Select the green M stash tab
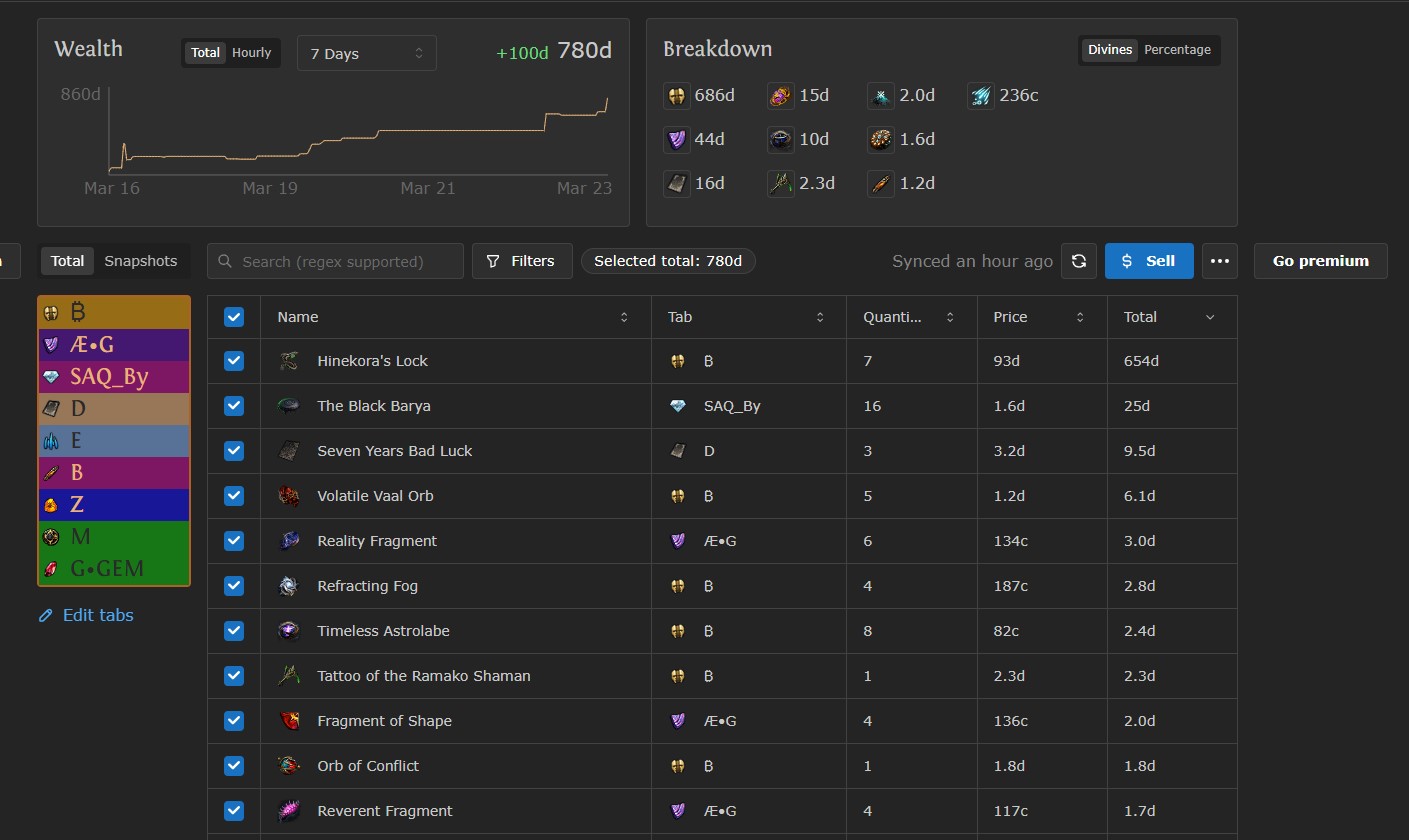Image resolution: width=1409 pixels, height=840 pixels. (114, 537)
